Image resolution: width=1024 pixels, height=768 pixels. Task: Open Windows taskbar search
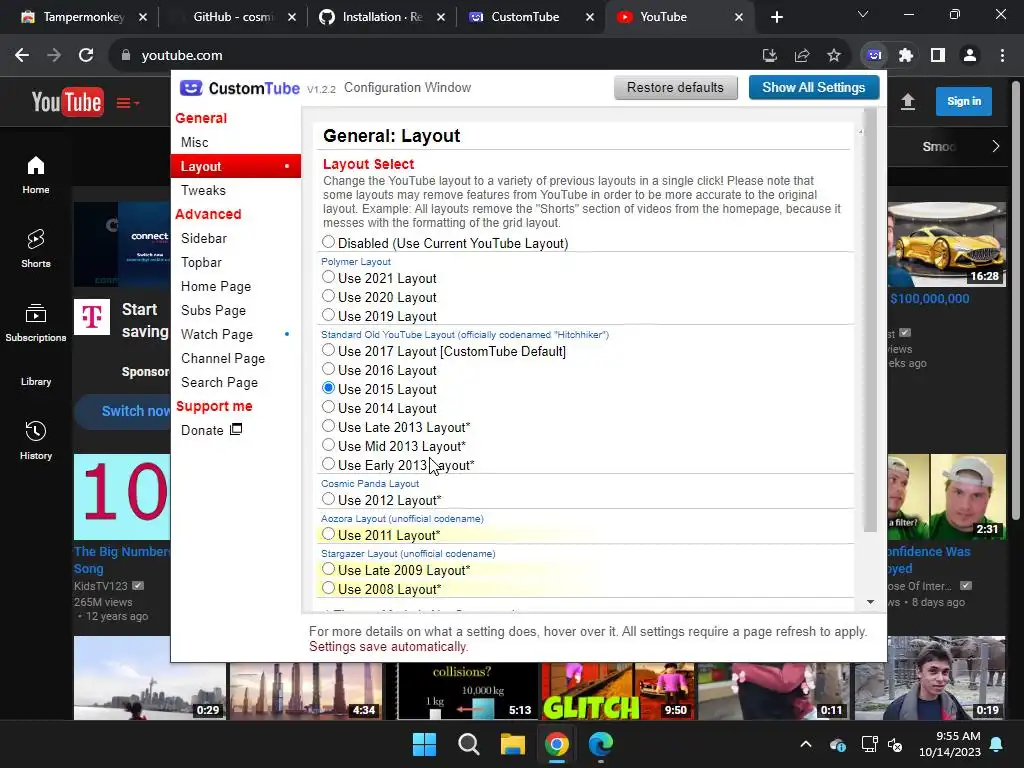469,744
